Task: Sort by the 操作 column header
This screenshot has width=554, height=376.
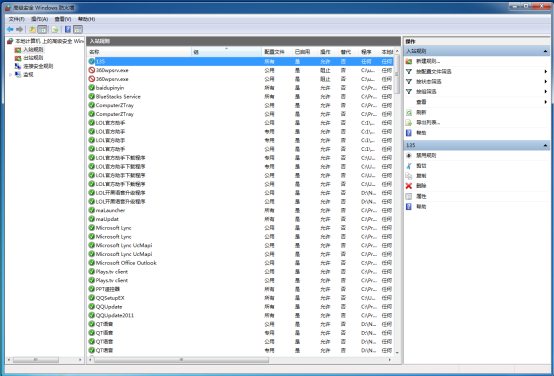Action: (x=328, y=52)
